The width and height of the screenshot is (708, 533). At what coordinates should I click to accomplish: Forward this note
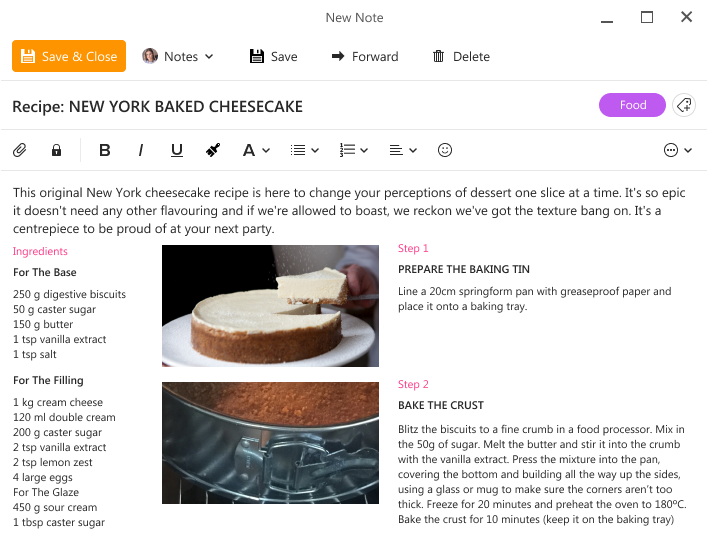click(365, 56)
